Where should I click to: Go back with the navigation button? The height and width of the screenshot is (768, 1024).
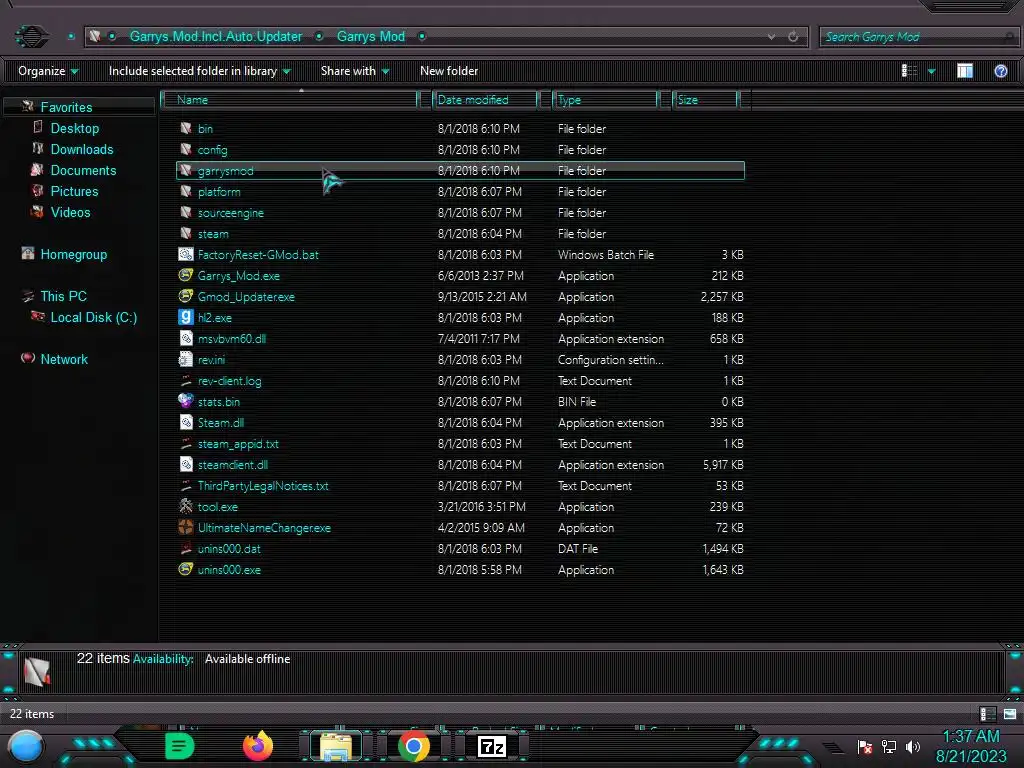click(31, 36)
